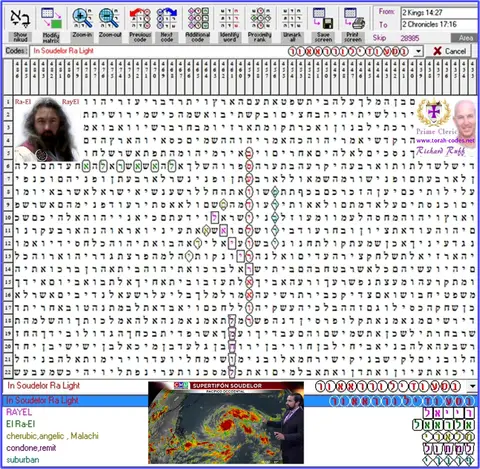Open the Codes dropdown arrow beside Cancel

[418, 52]
